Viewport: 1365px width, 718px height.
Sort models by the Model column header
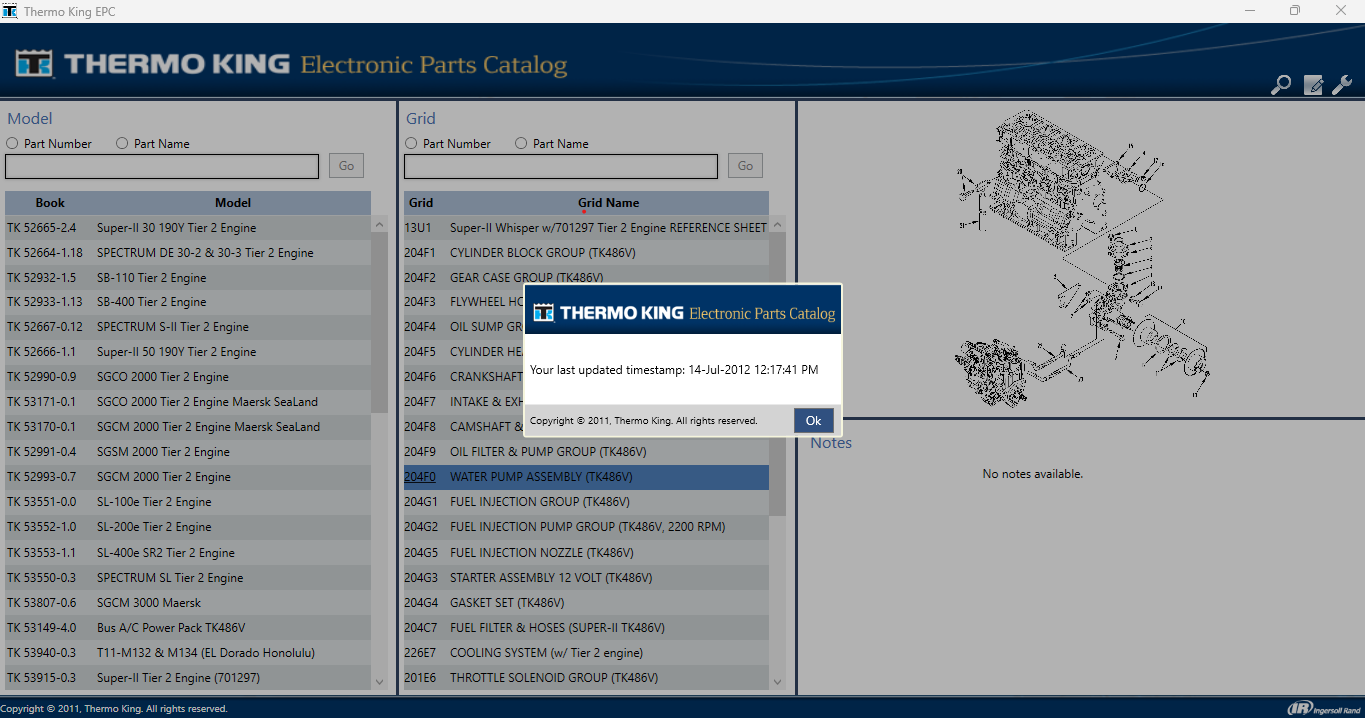pyautogui.click(x=233, y=203)
